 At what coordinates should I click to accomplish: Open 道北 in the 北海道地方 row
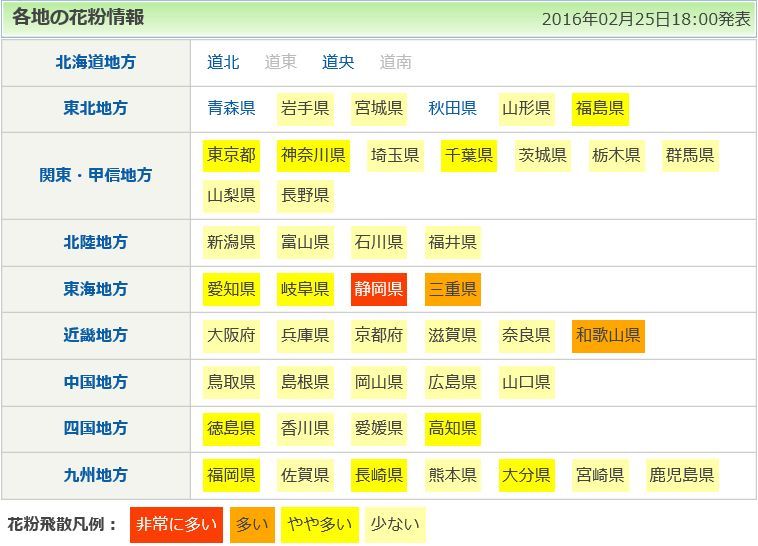point(223,62)
